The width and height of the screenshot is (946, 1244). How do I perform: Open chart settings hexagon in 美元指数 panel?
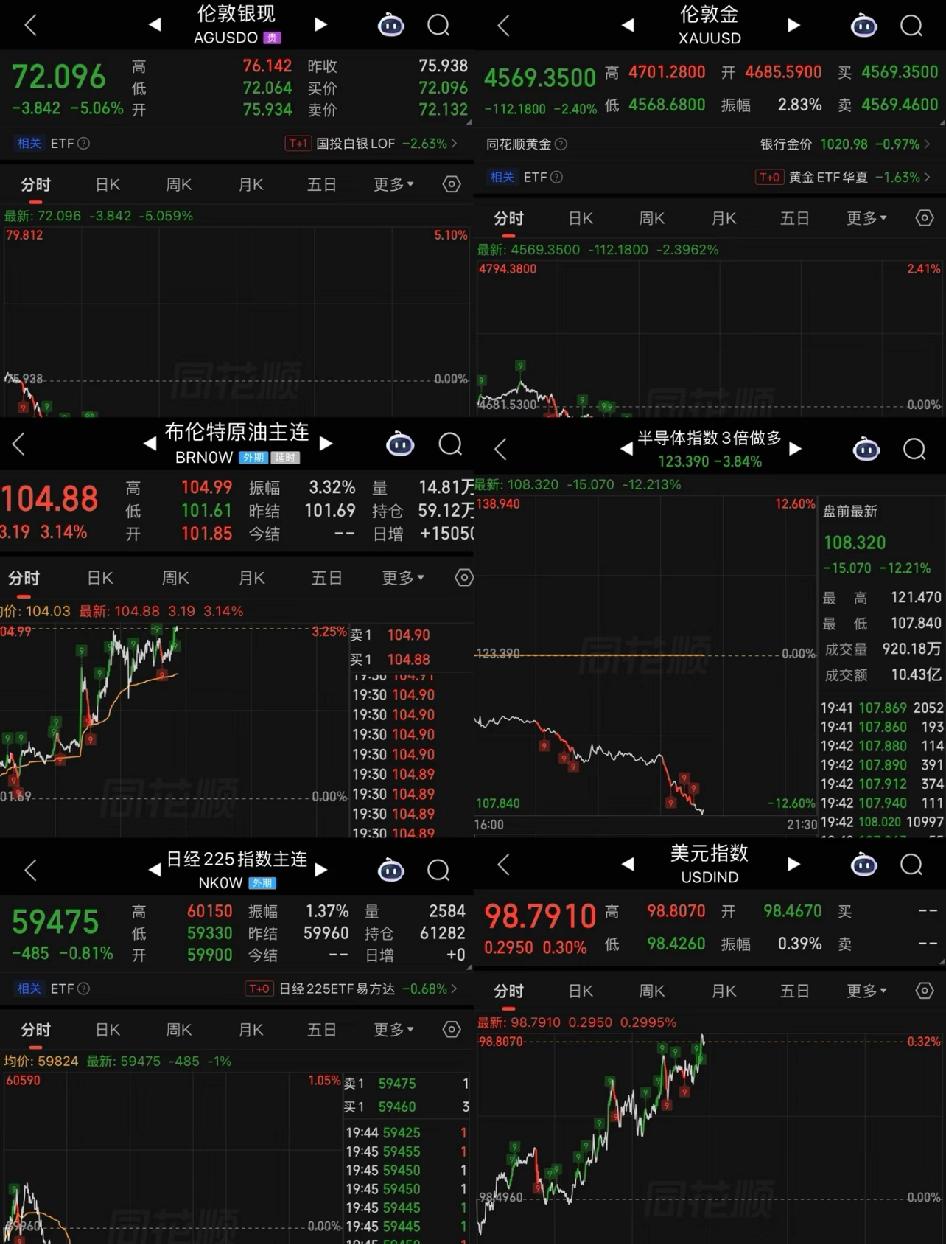(924, 990)
